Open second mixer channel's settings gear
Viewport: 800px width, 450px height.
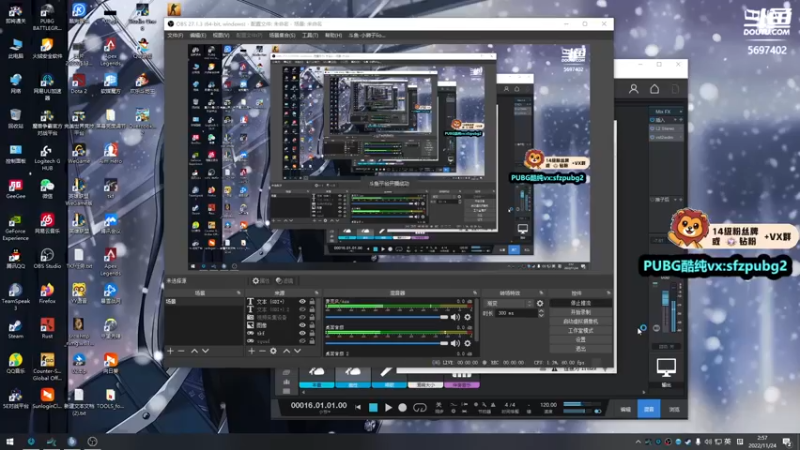point(467,343)
